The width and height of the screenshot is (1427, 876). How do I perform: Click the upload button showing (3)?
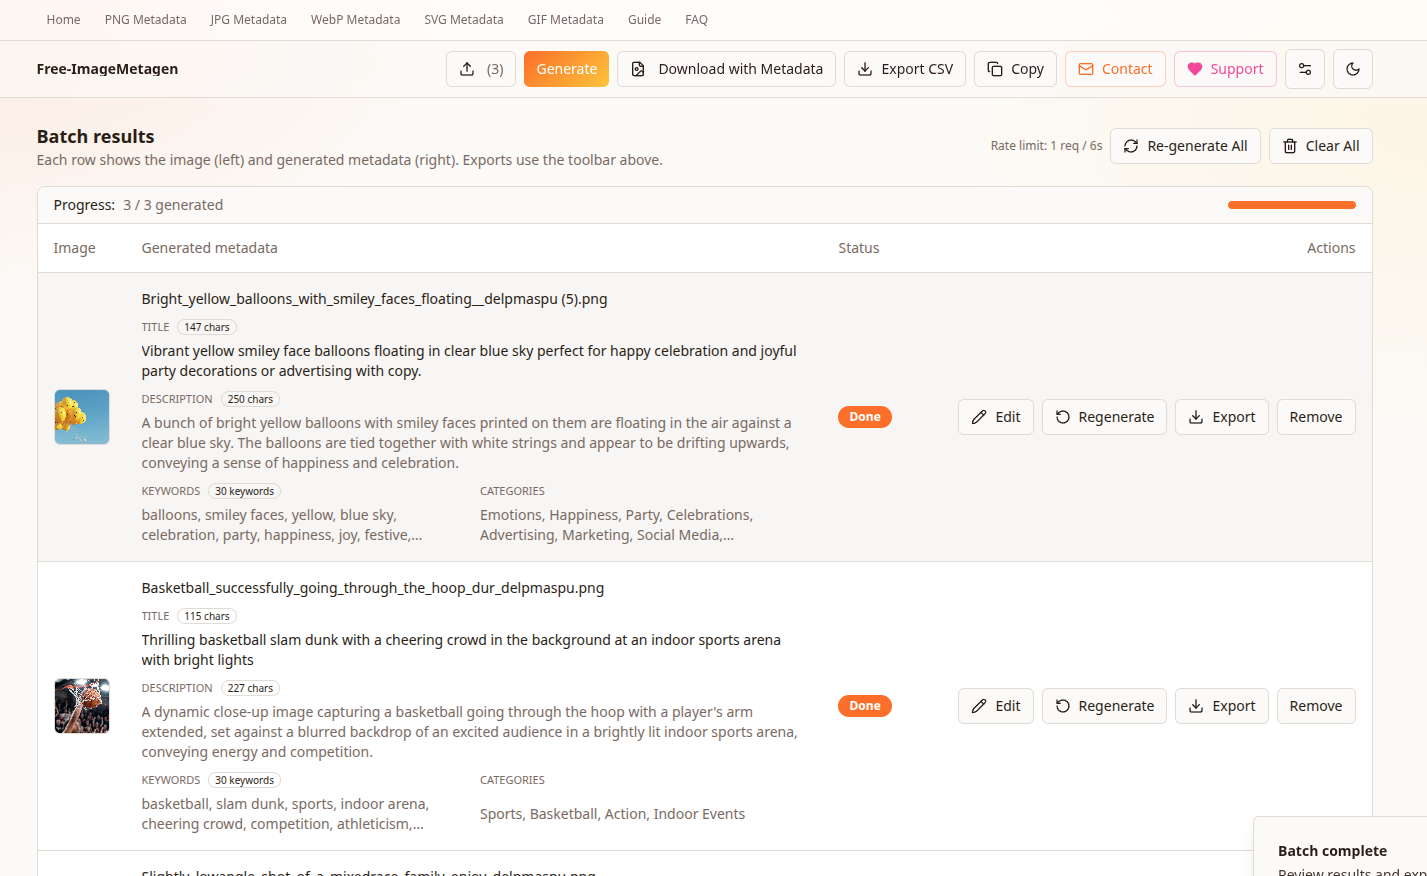pos(481,69)
